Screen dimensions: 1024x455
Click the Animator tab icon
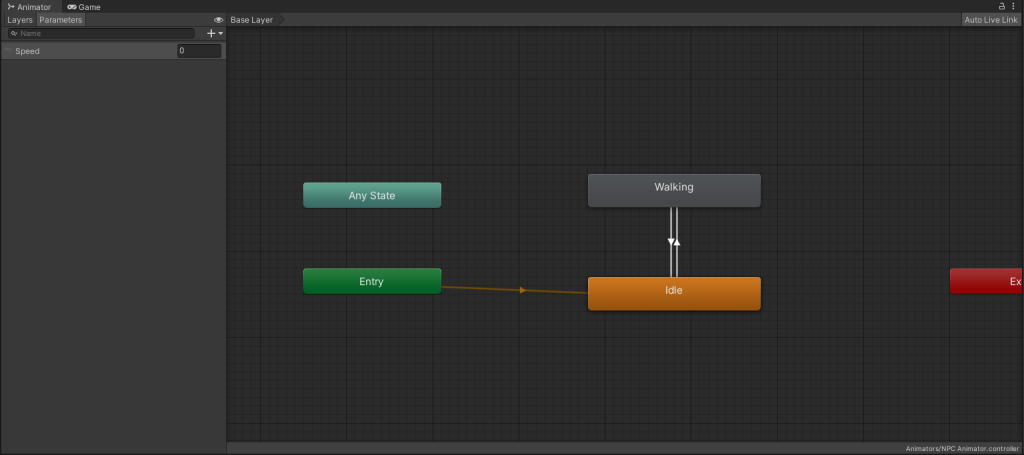click(x=11, y=7)
